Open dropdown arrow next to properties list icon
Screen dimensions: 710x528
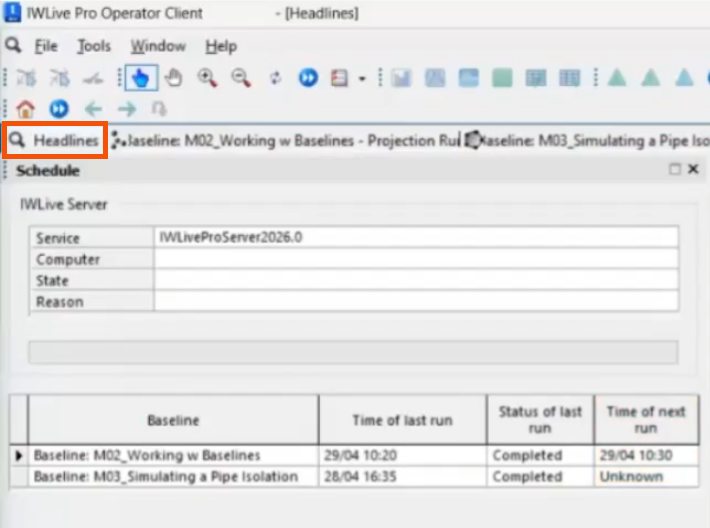click(x=362, y=79)
